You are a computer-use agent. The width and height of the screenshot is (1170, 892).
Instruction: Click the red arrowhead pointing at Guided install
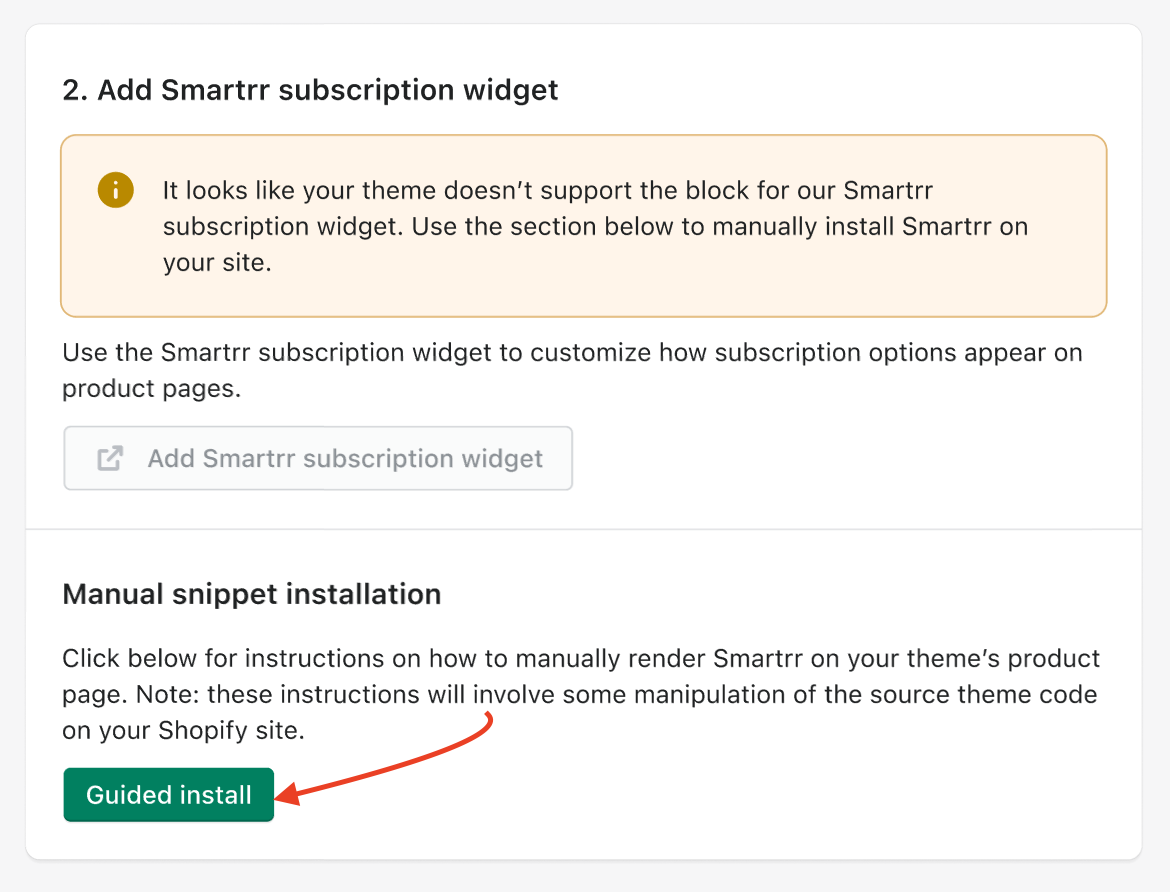287,795
